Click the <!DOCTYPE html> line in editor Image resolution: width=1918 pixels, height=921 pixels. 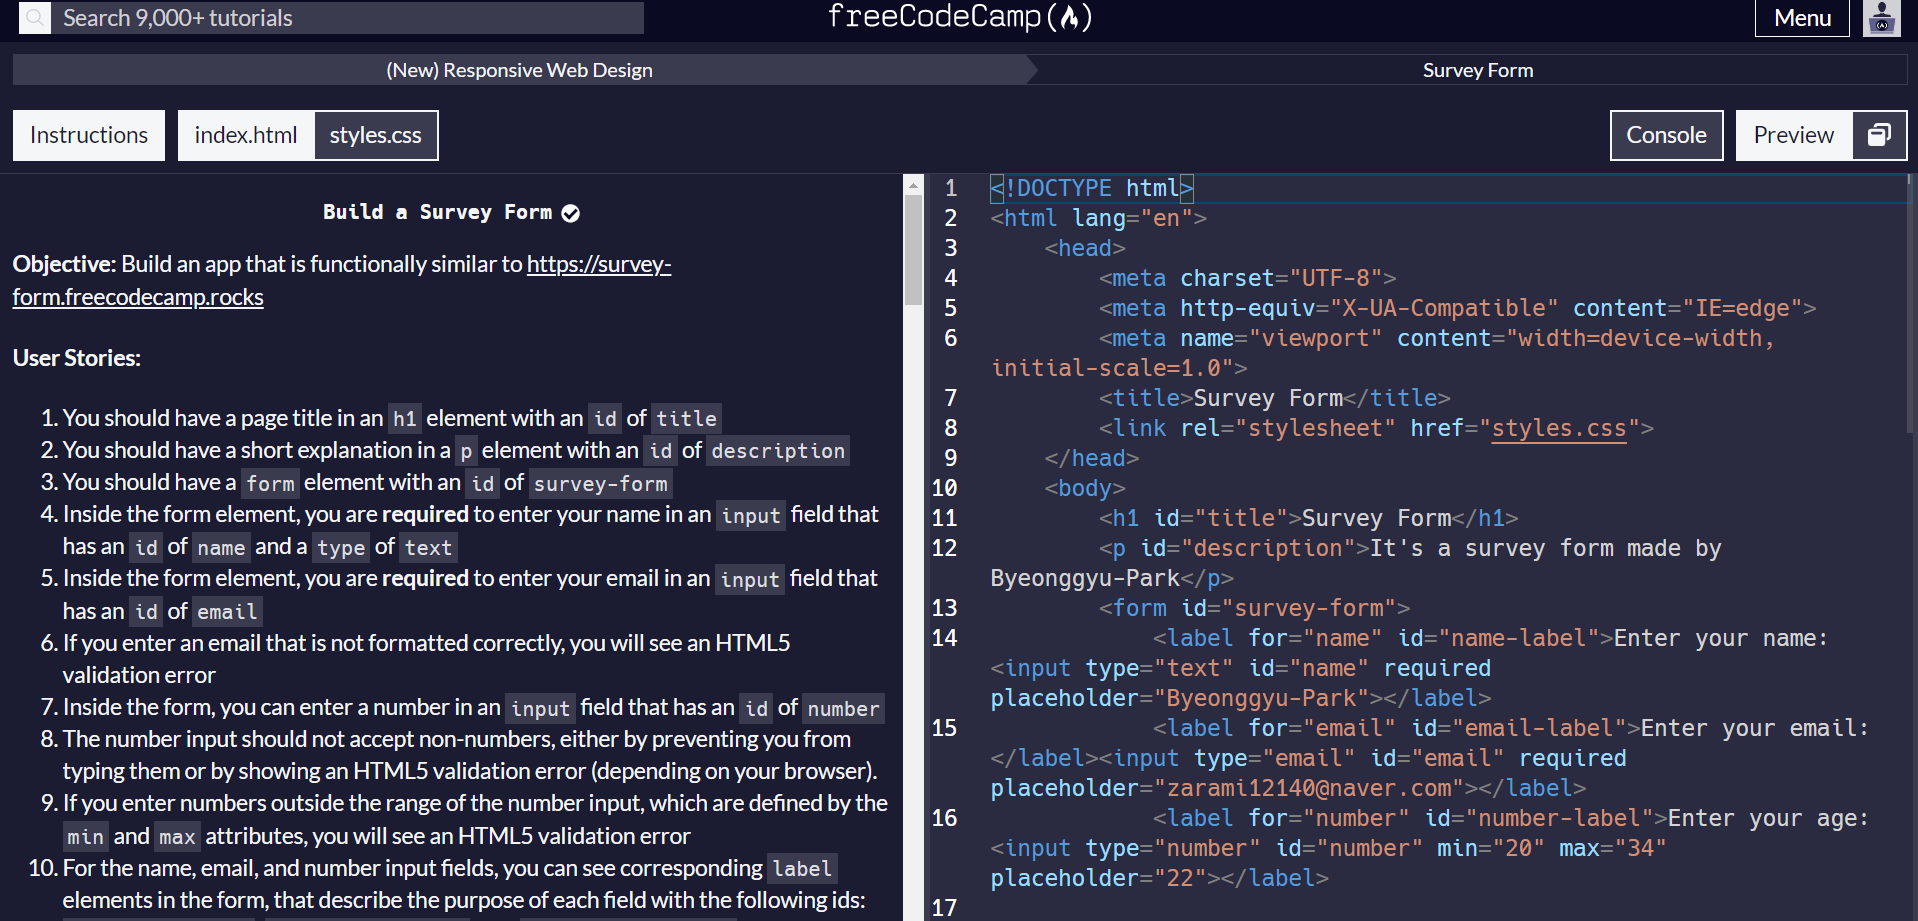click(x=1092, y=188)
